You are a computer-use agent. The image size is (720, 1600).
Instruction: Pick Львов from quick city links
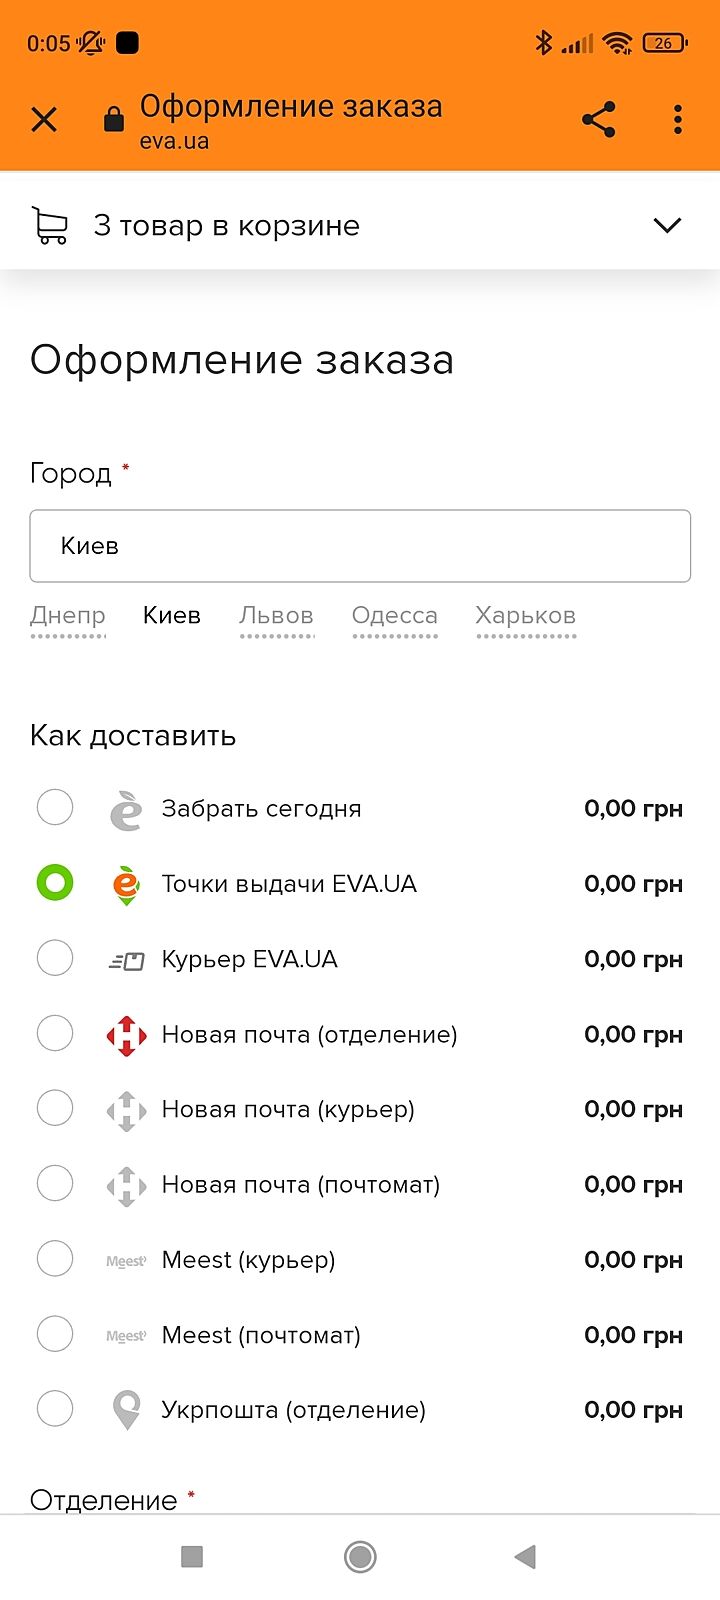pyautogui.click(x=276, y=616)
